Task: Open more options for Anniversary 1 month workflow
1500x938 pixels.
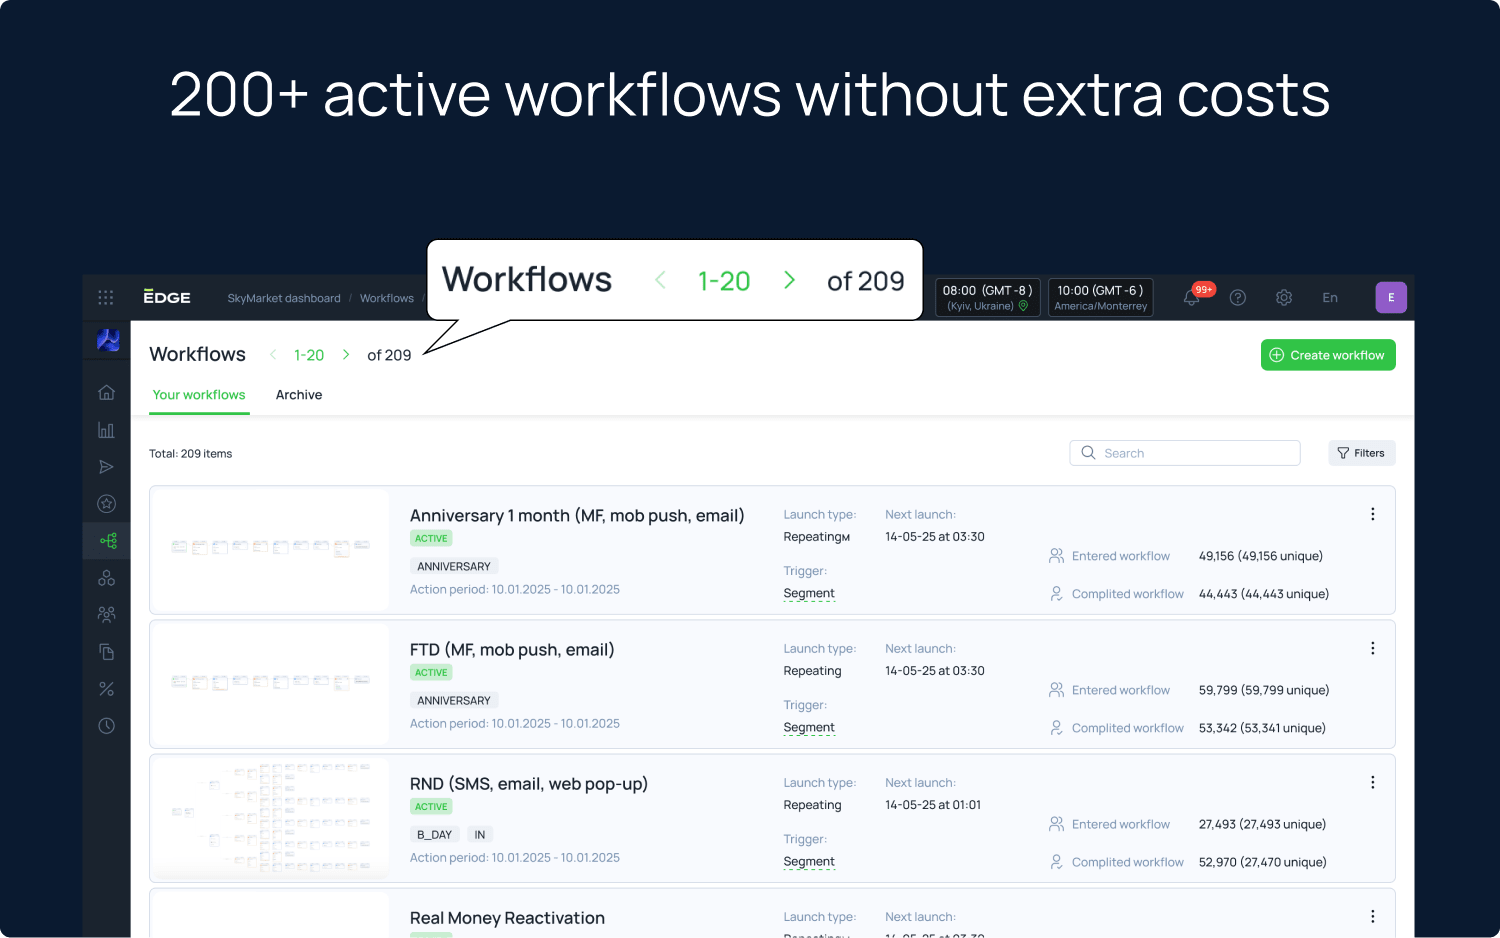Action: (x=1372, y=514)
